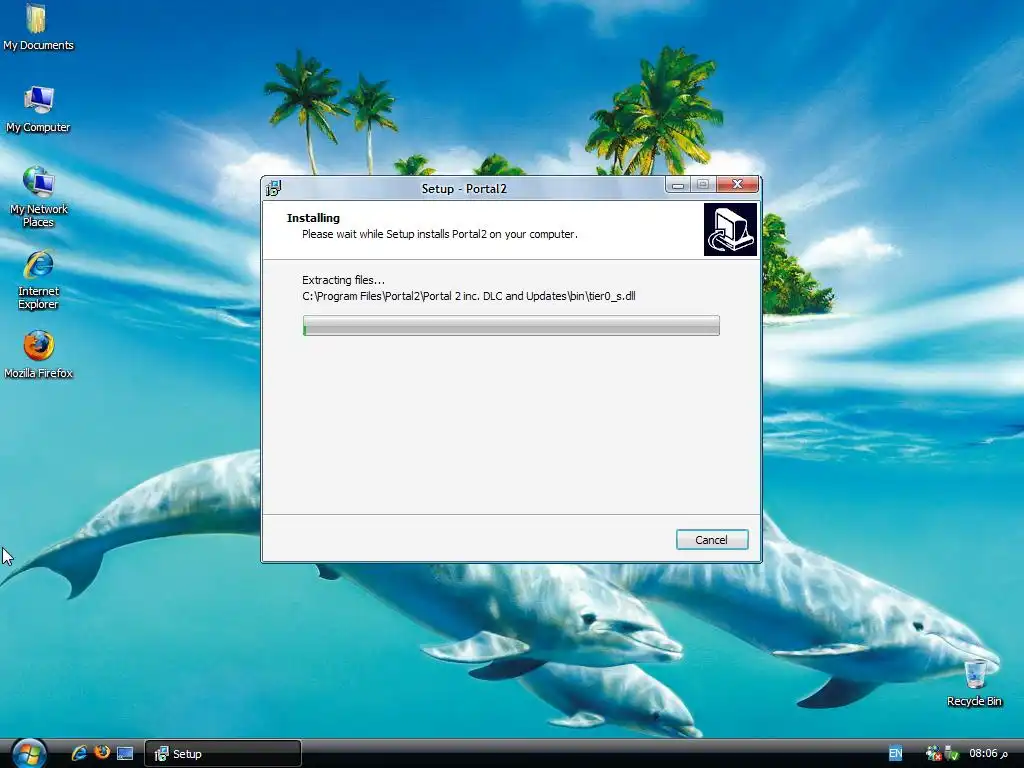Click the file path ending tier0_s.dll
Image resolution: width=1024 pixels, height=768 pixels.
tap(468, 296)
